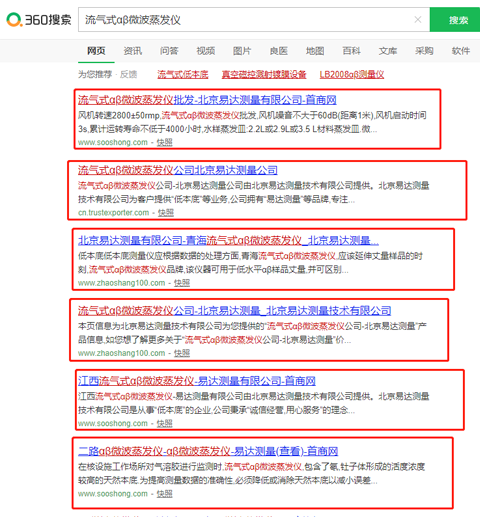The image size is (480, 517).
Task: Go to the 采购 tab
Action: click(x=424, y=51)
